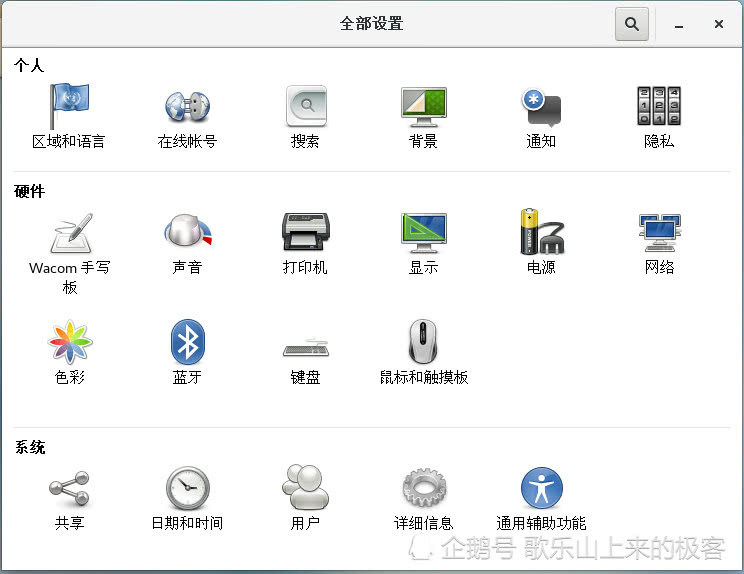Open Printers (打印机) icon
The width and height of the screenshot is (744, 574).
[306, 231]
